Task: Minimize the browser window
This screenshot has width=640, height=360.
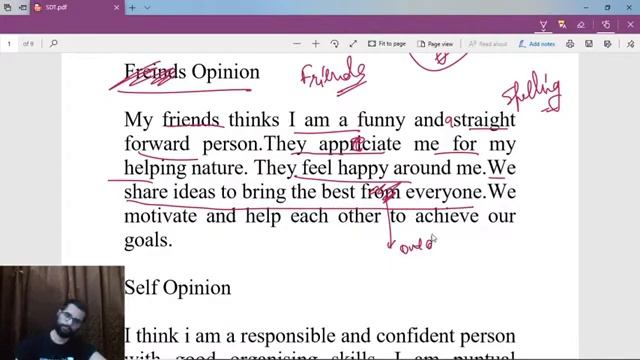Action: pos(586,7)
